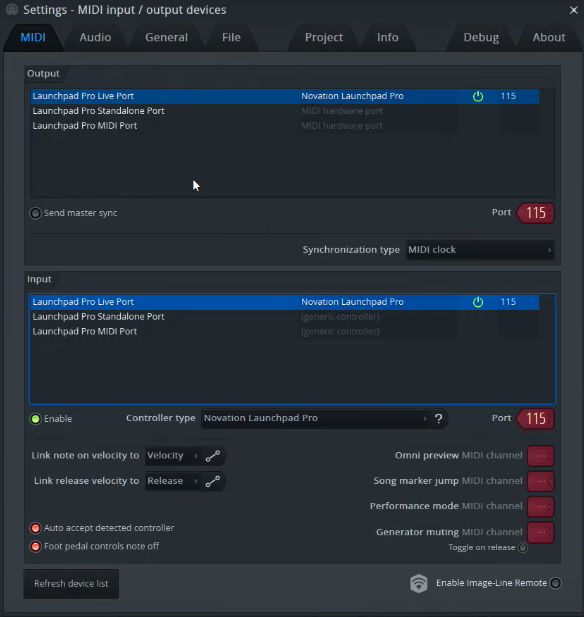Switch to the MIDI tab
This screenshot has width=584, height=617.
point(33,37)
